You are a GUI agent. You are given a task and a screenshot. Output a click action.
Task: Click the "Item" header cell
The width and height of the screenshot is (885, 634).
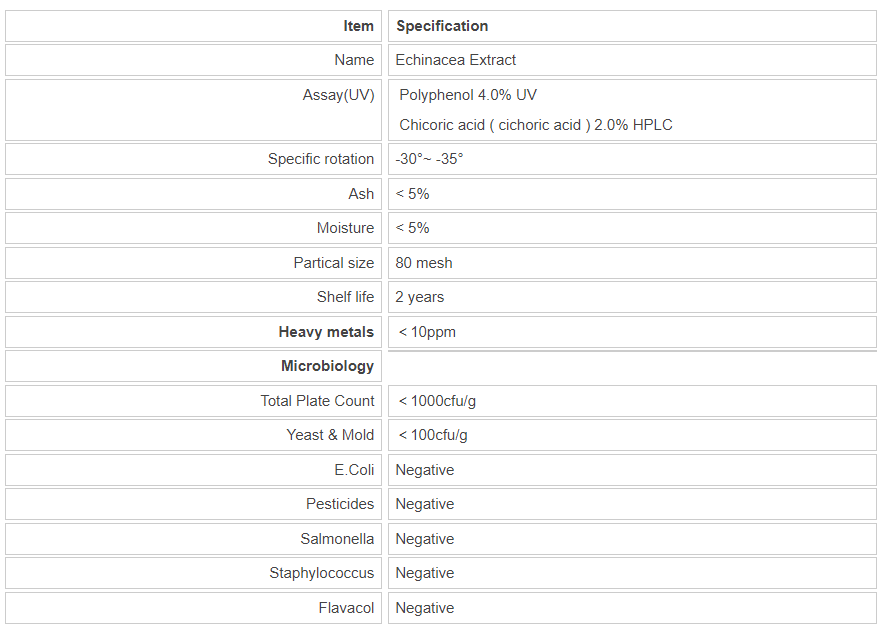coord(358,26)
